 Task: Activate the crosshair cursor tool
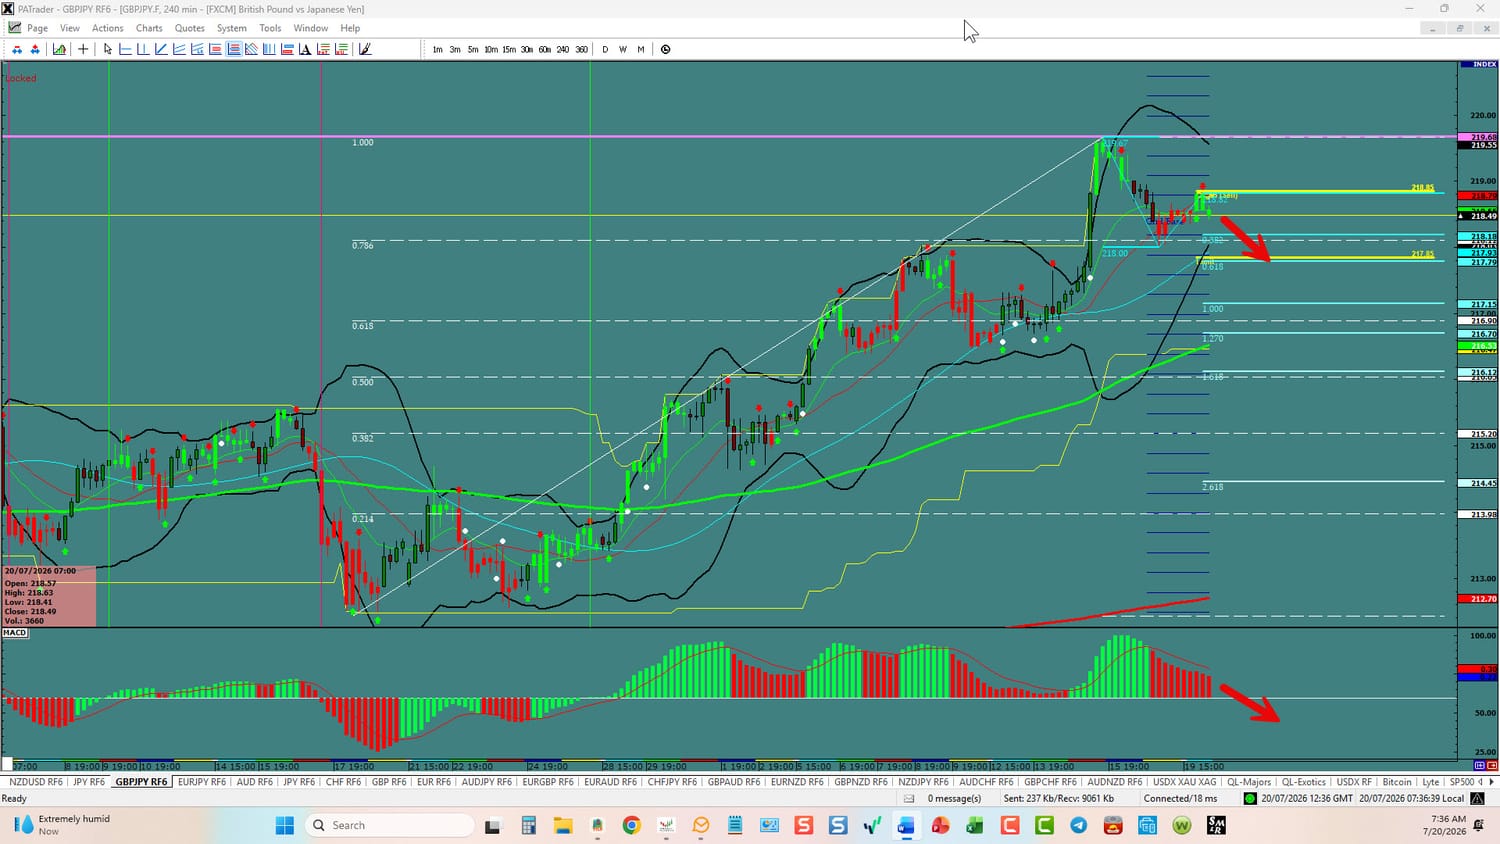[x=83, y=49]
